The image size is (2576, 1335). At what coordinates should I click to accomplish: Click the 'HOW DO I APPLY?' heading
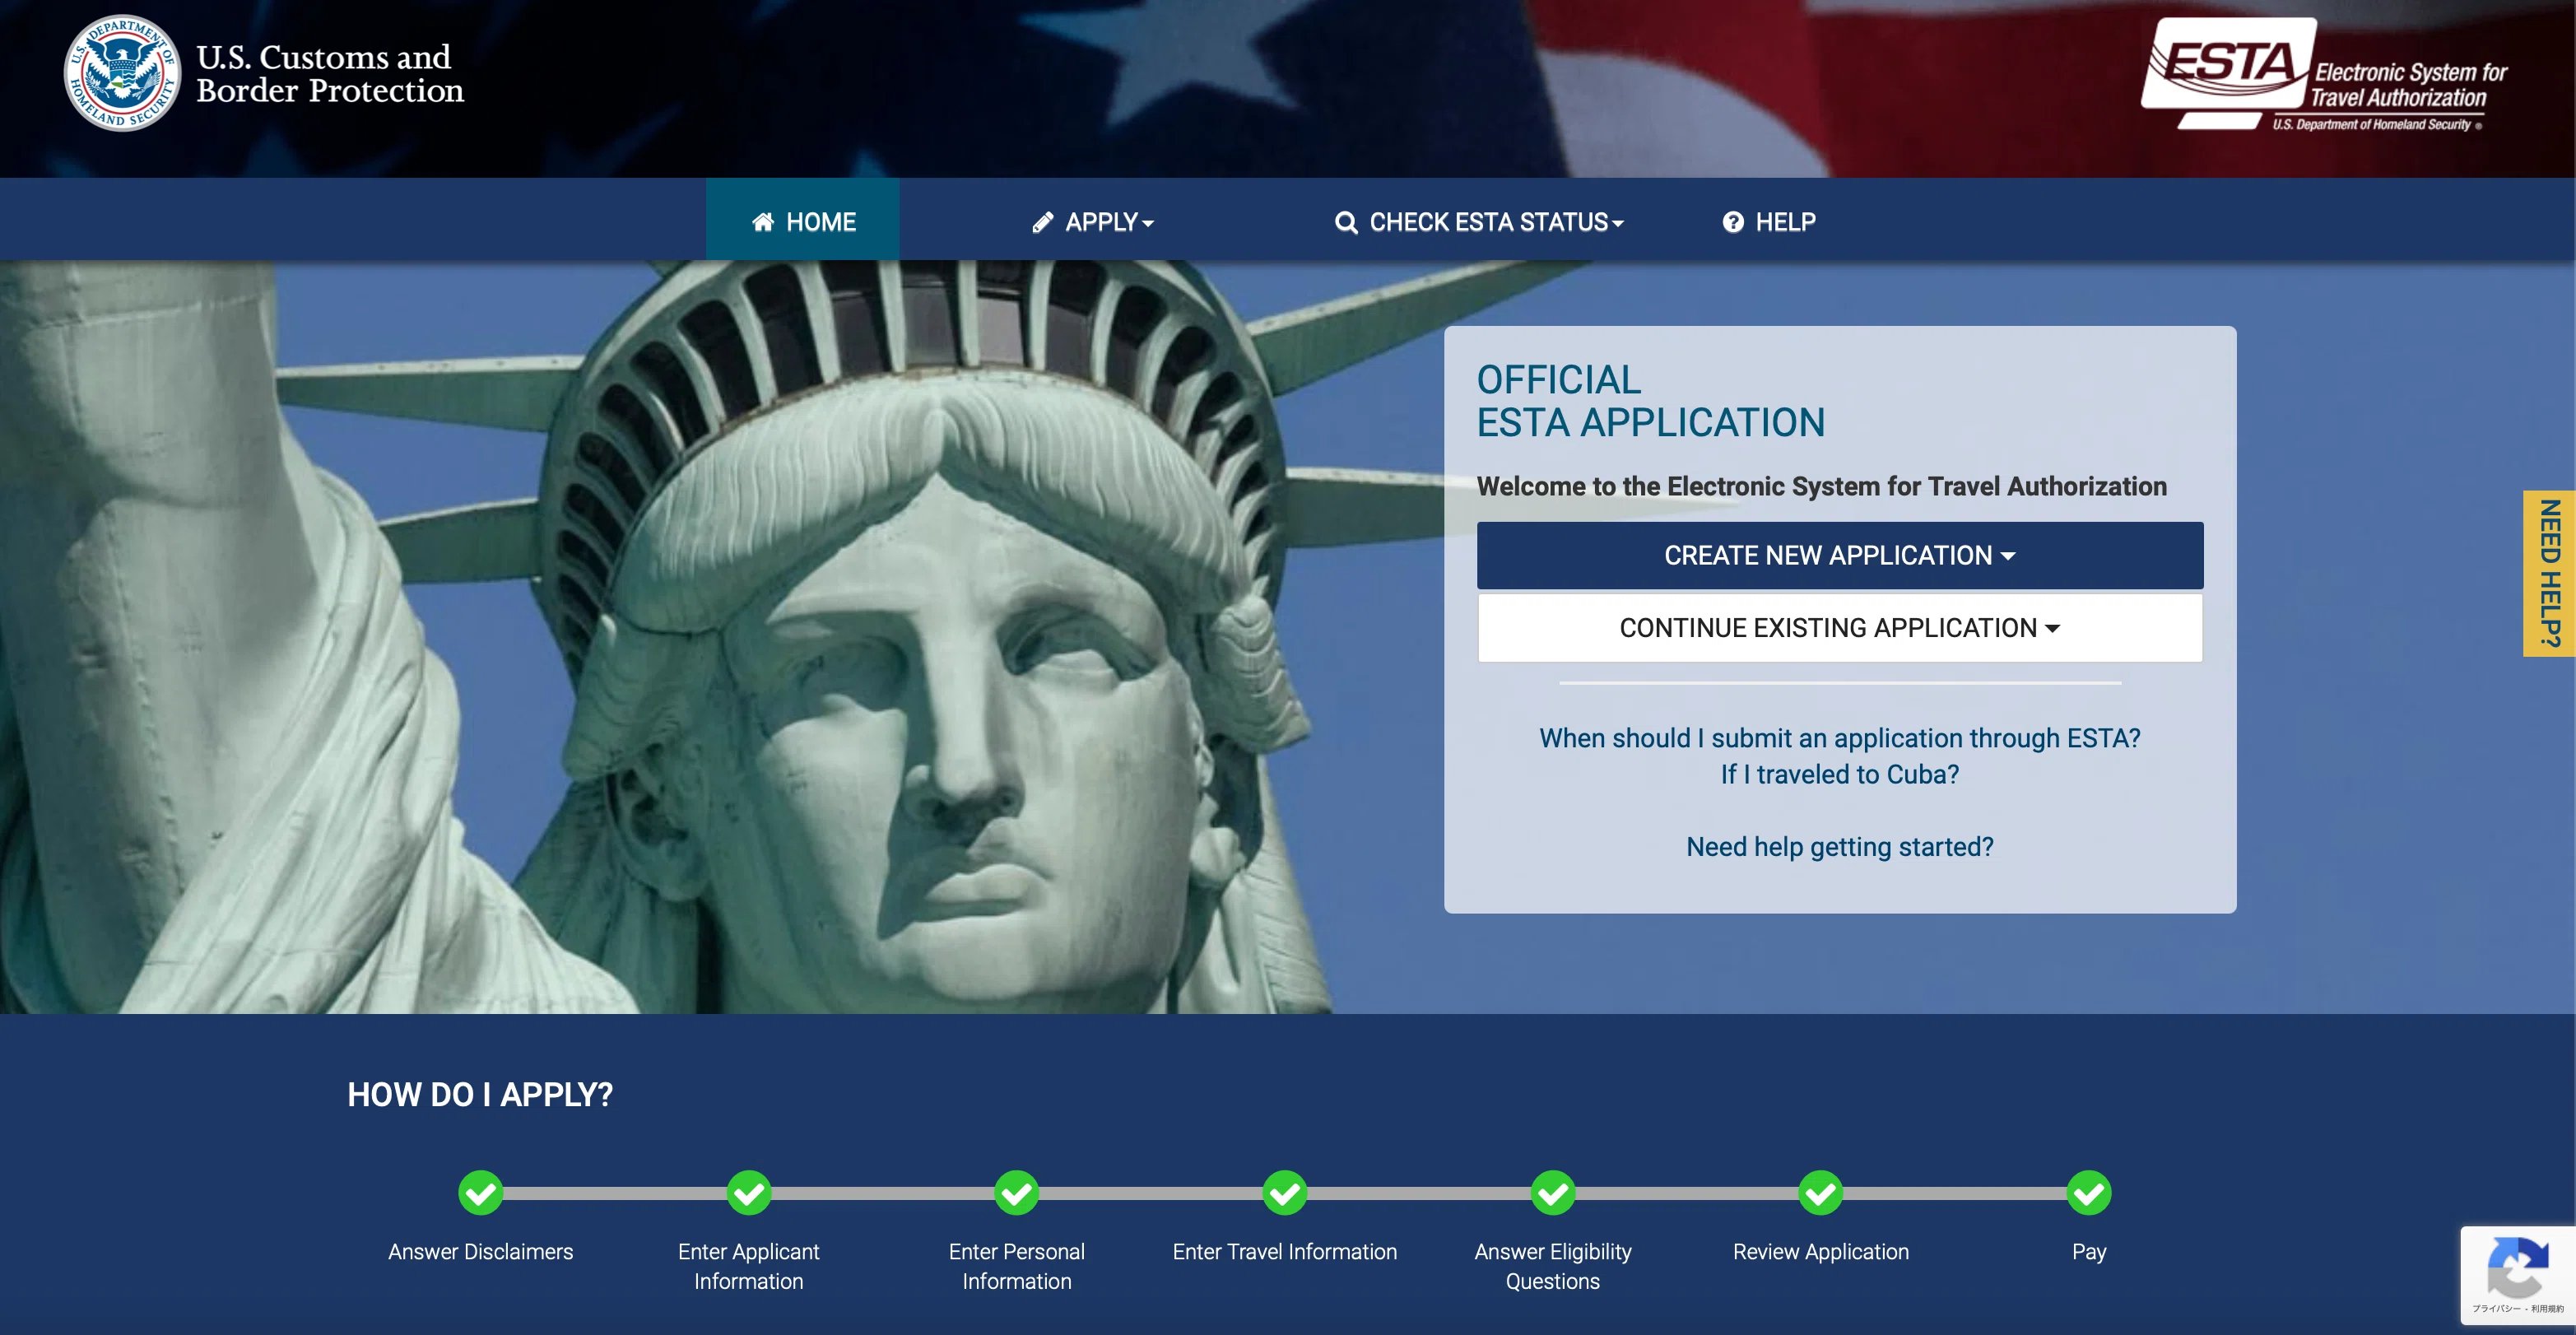480,1095
